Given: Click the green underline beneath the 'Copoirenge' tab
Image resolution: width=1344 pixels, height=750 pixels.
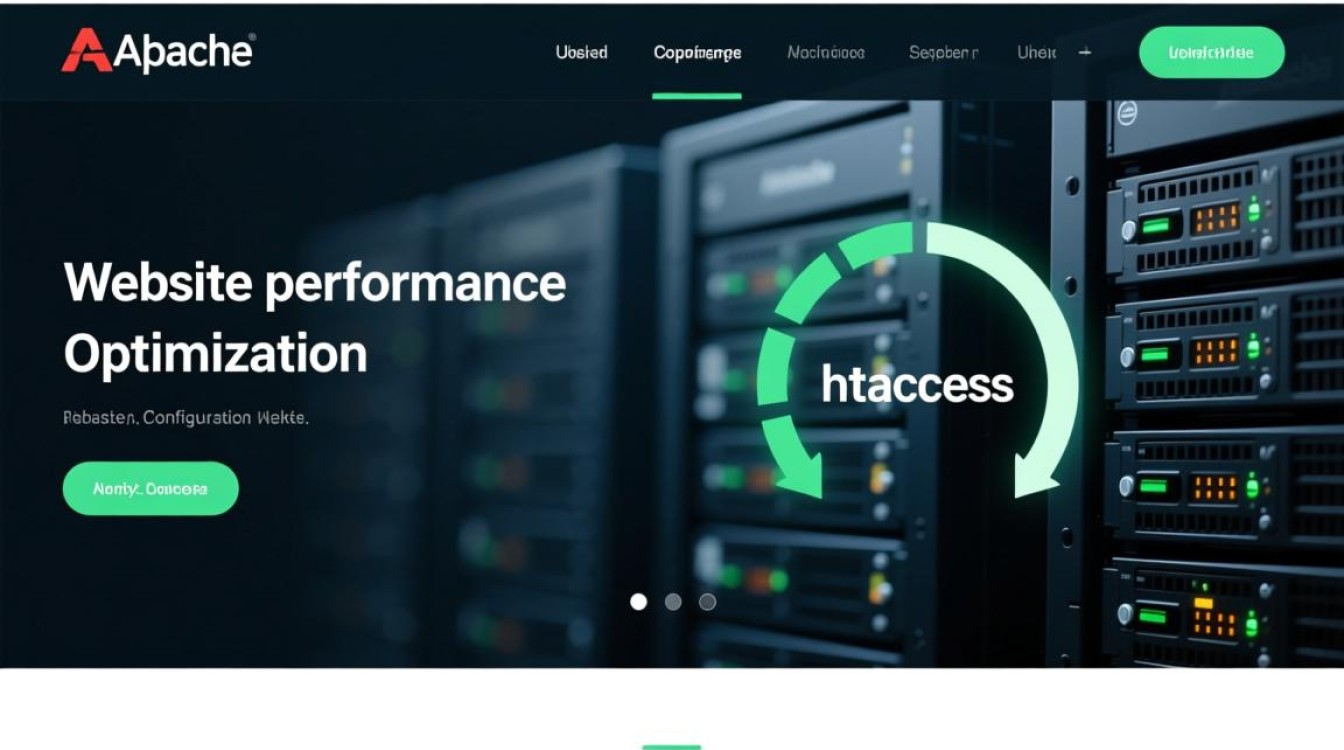Looking at the screenshot, I should pyautogui.click(x=697, y=96).
